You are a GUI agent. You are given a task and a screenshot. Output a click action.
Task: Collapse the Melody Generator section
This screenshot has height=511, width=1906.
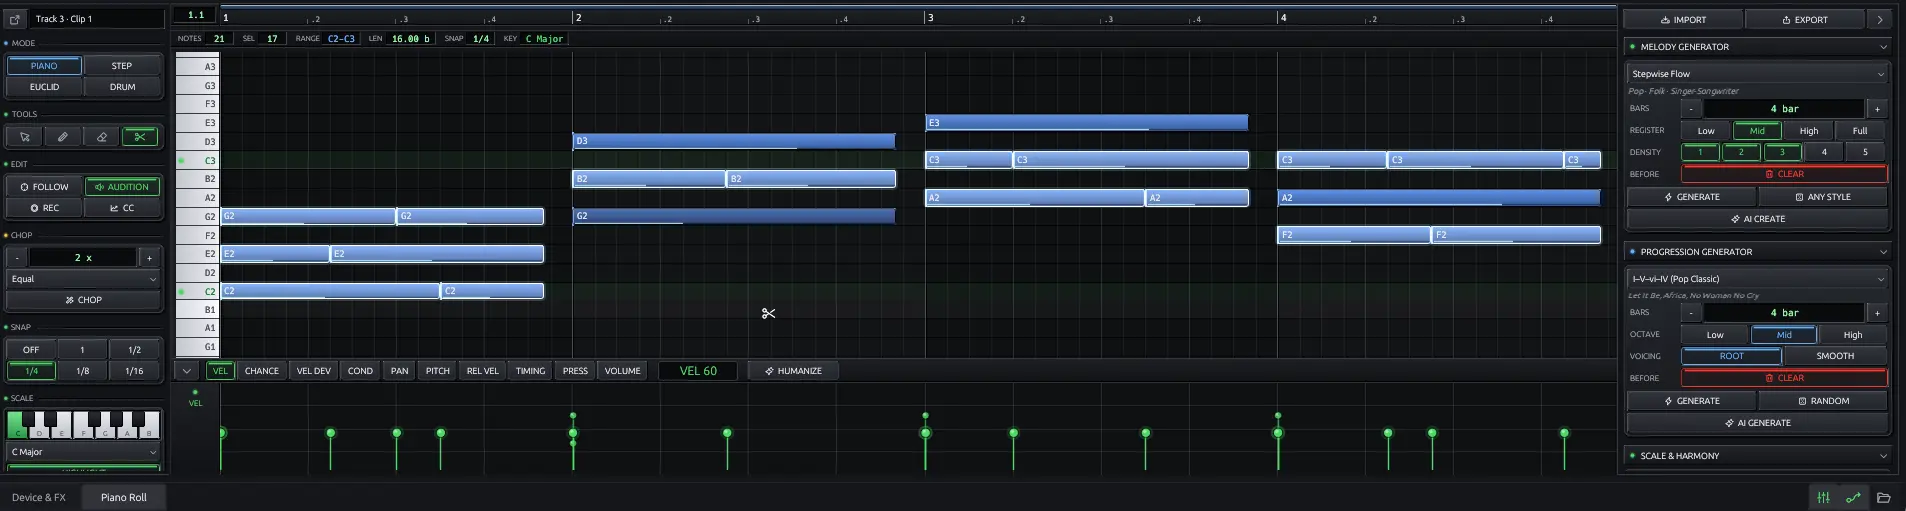(x=1883, y=47)
